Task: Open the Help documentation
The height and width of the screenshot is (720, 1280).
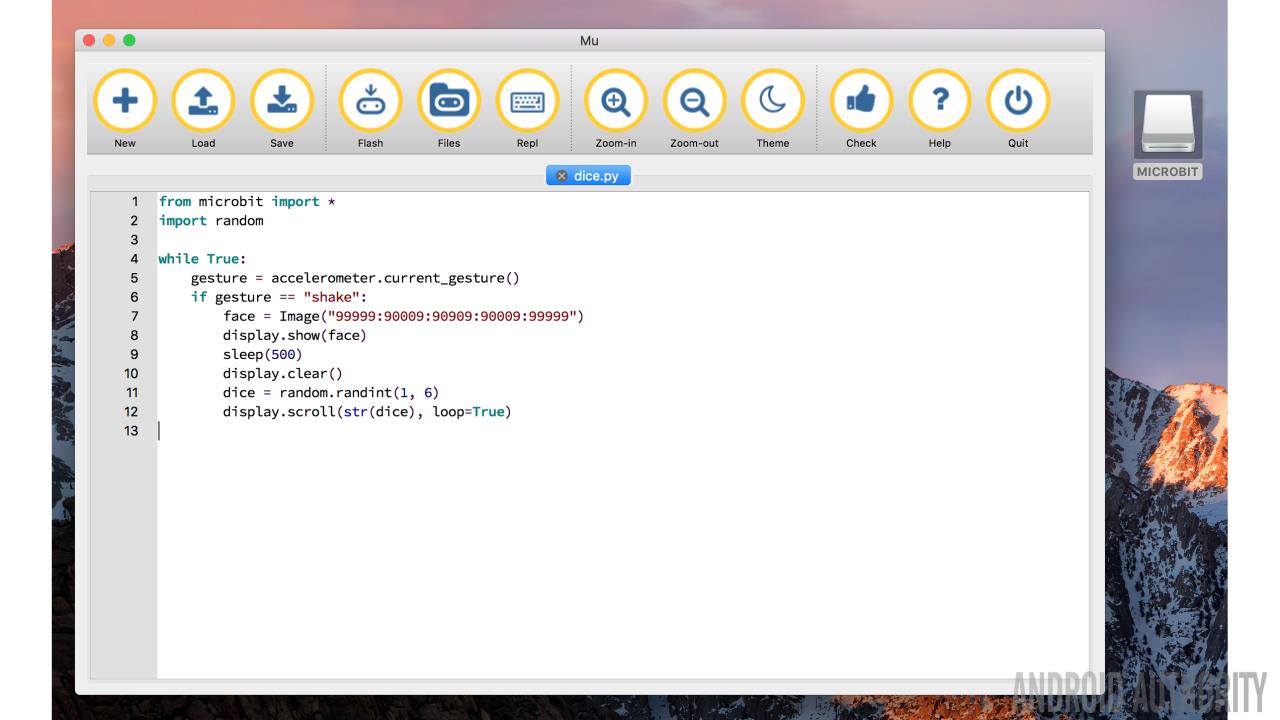Action: coord(939,101)
